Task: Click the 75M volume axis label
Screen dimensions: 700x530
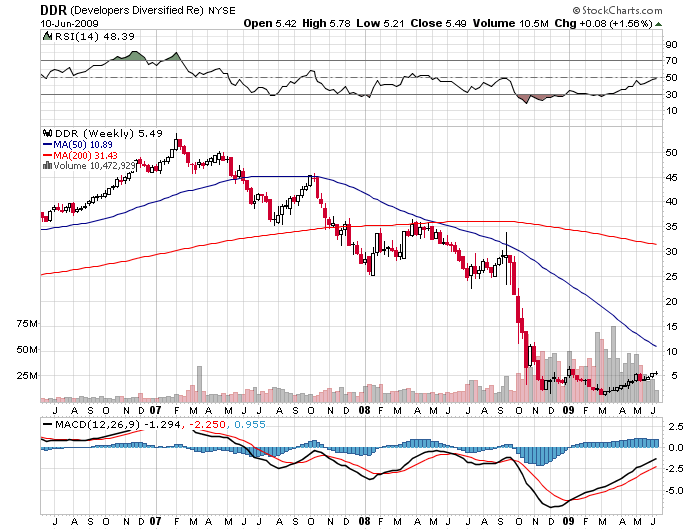Action: pos(27,324)
